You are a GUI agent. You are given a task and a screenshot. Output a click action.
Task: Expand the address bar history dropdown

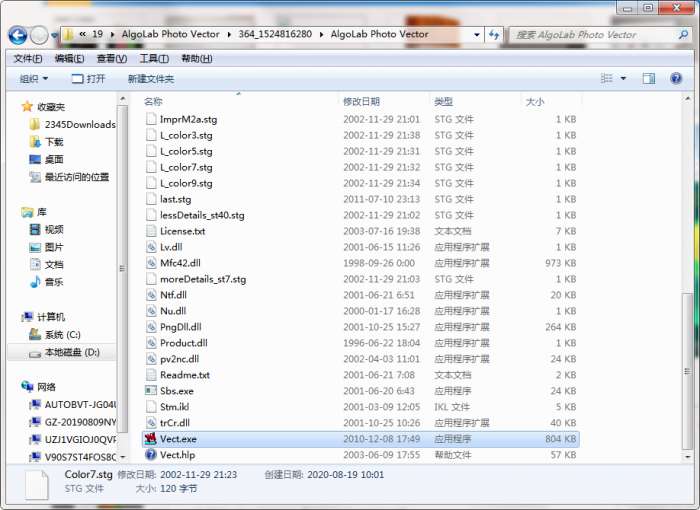pos(477,35)
